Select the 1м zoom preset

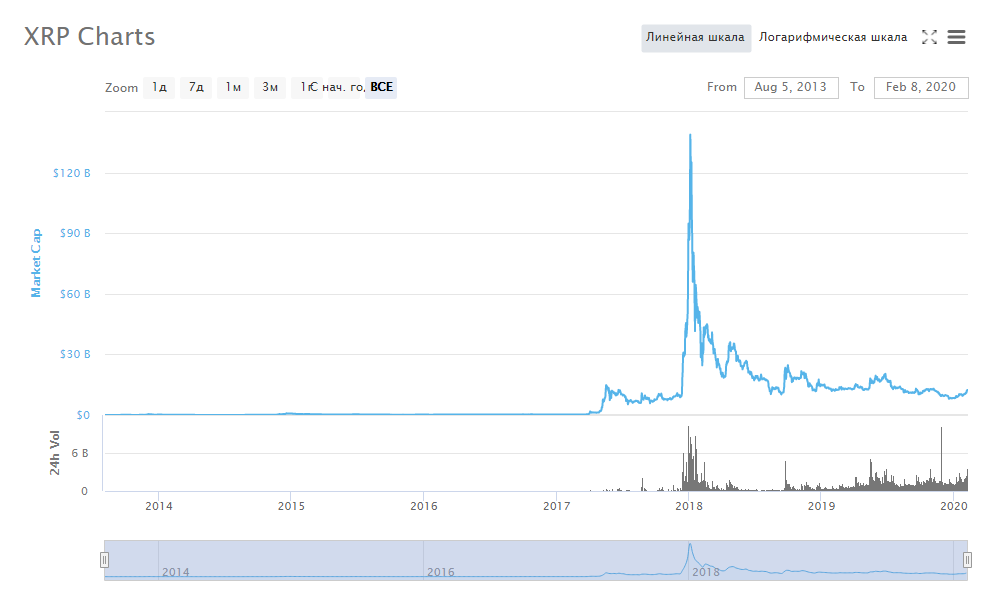coord(232,87)
